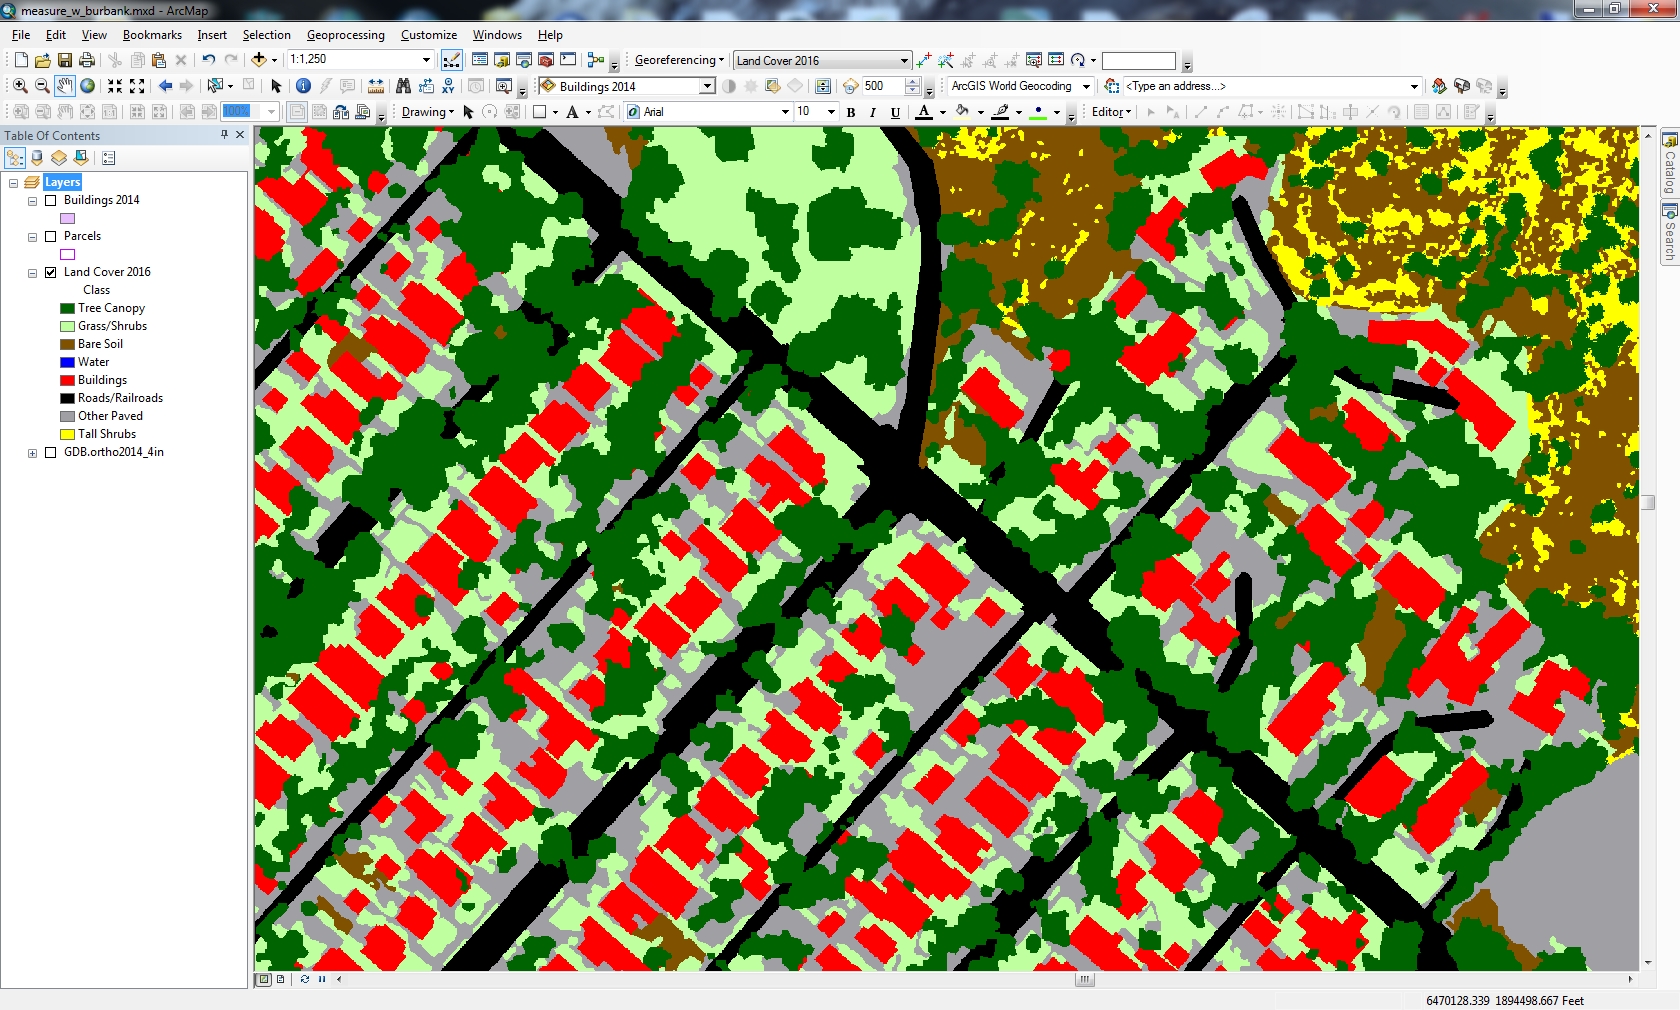Select the Identify tool
This screenshot has width=1680, height=1010.
tap(303, 86)
